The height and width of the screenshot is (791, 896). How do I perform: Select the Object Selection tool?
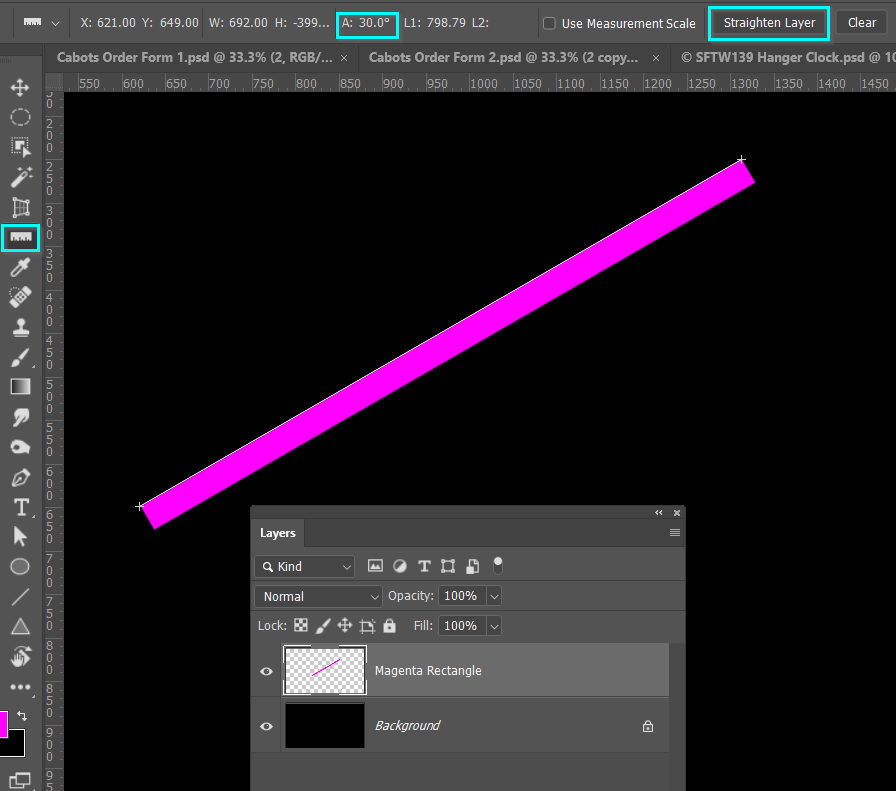coord(20,147)
